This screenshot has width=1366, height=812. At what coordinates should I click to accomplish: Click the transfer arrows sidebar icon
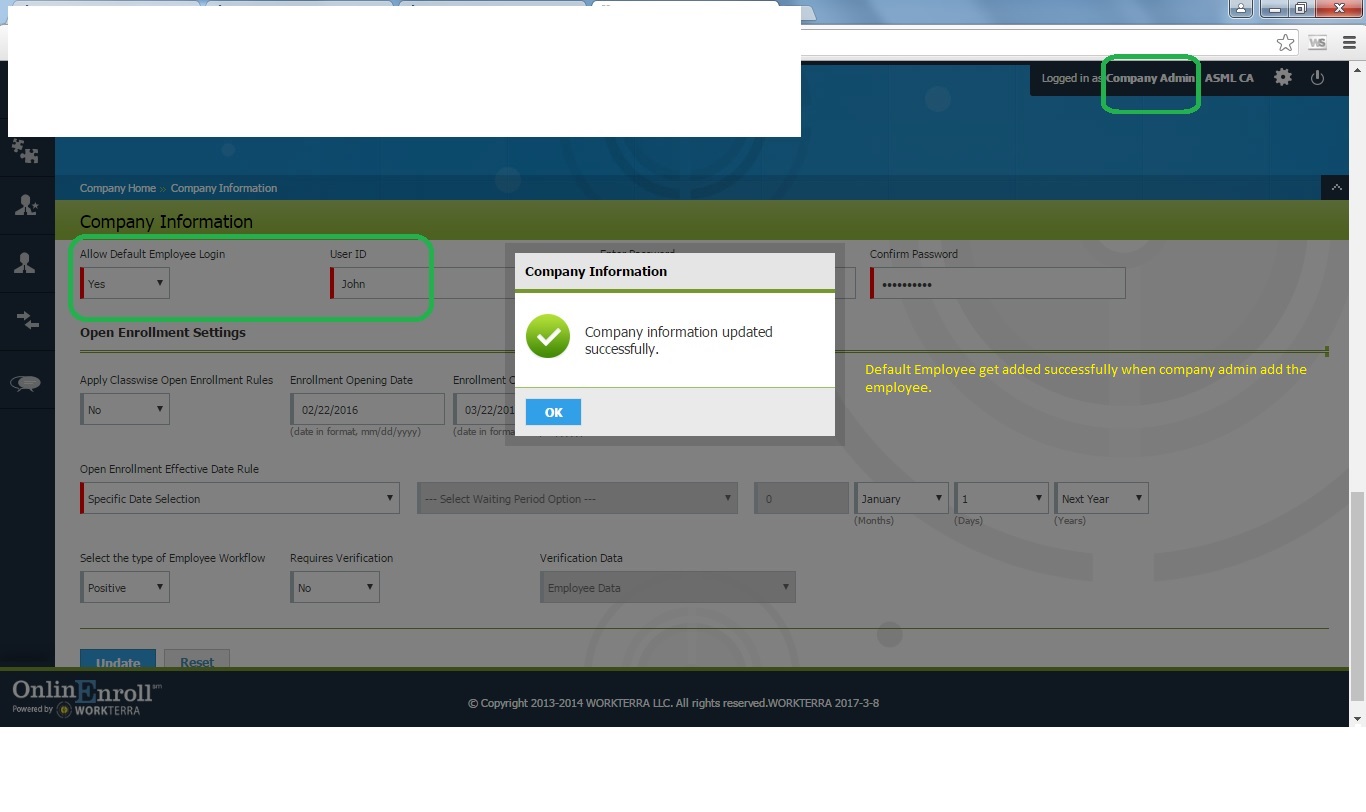coord(27,321)
